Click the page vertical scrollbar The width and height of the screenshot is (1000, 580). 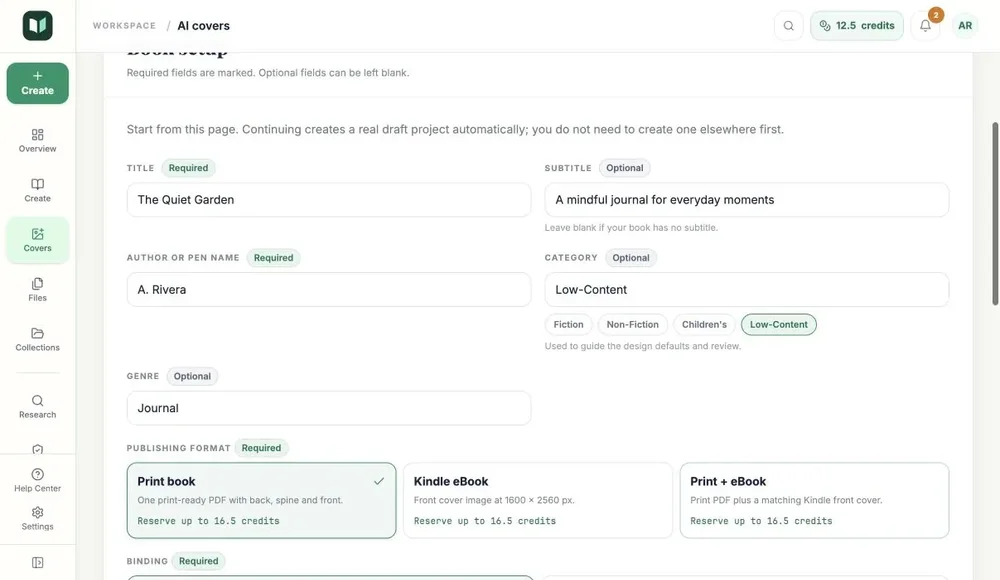coord(995,214)
